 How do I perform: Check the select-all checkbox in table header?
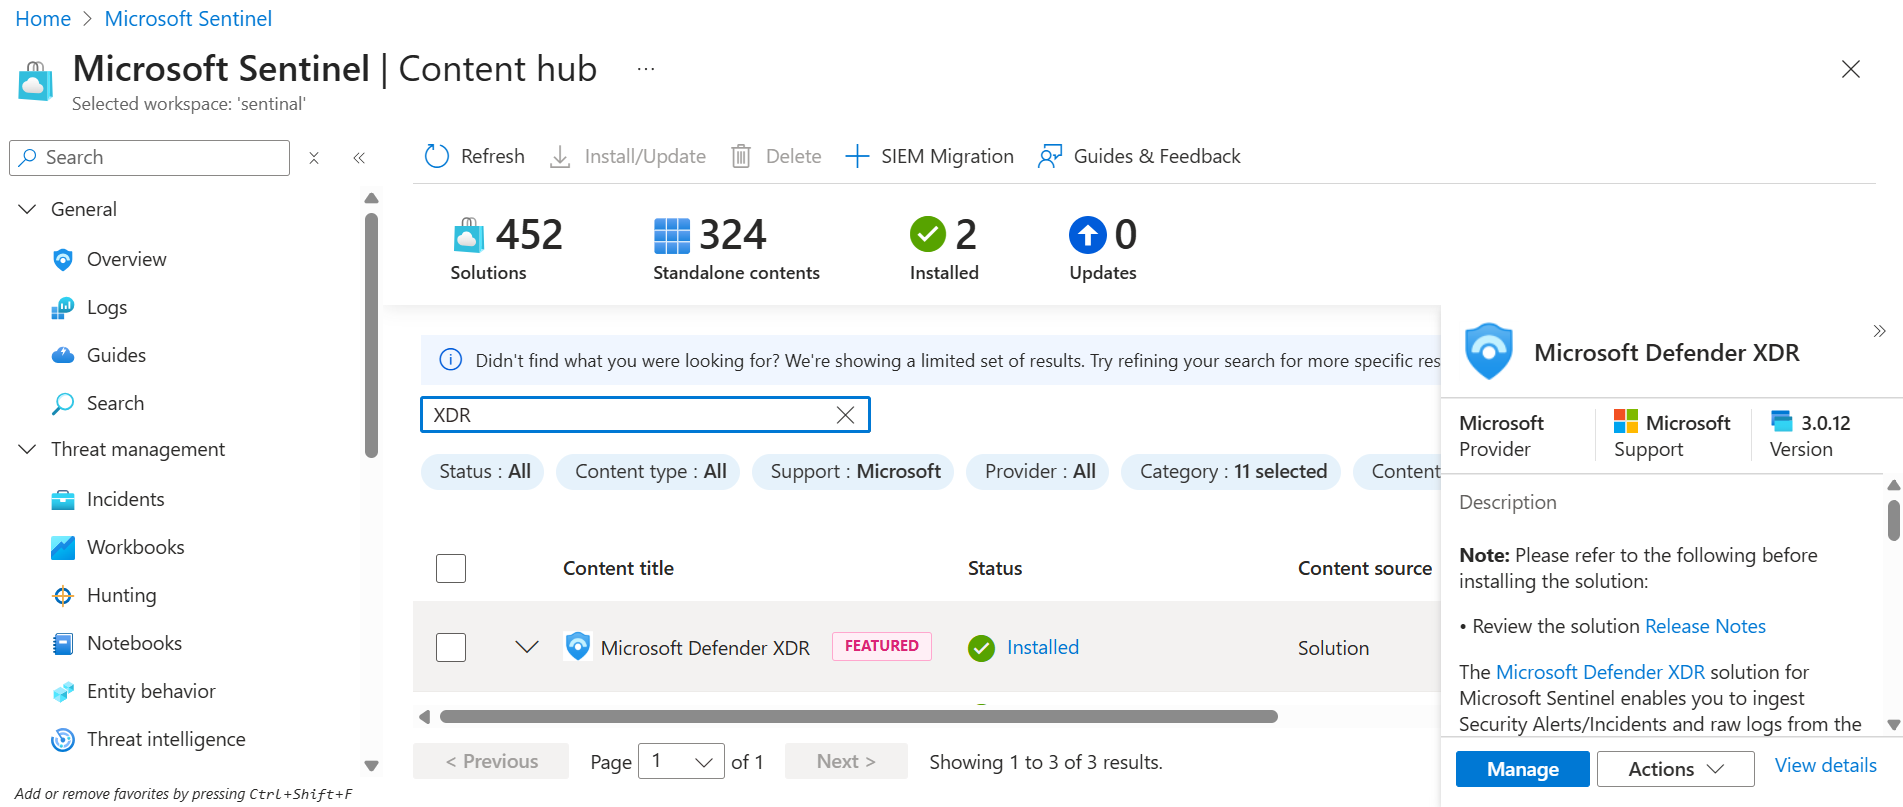coord(451,568)
